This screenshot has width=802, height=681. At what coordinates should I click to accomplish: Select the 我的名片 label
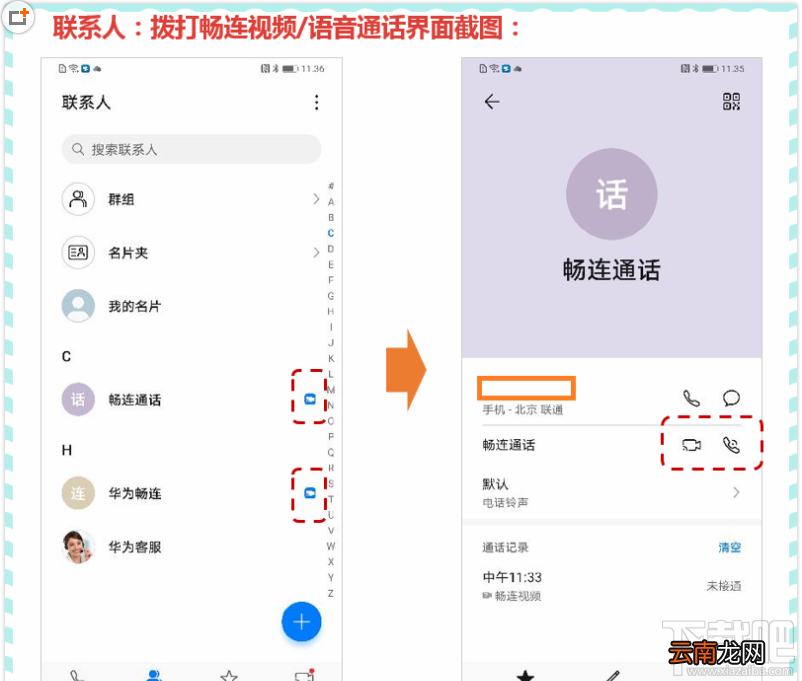[x=135, y=306]
